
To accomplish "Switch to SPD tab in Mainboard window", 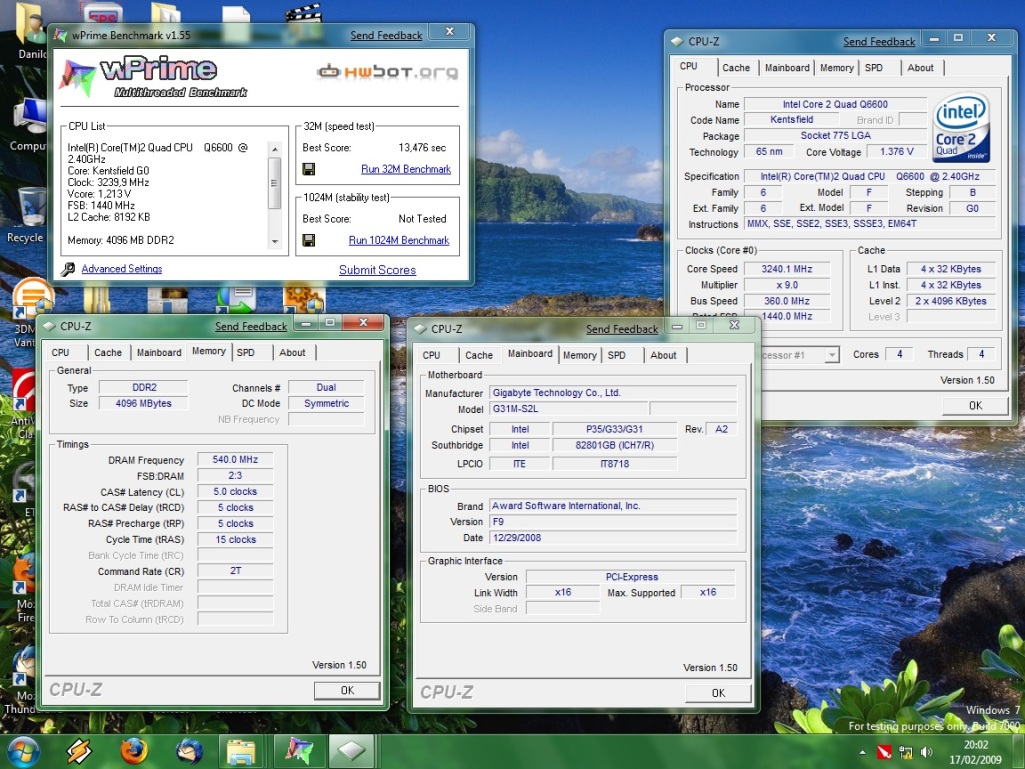I will [616, 355].
